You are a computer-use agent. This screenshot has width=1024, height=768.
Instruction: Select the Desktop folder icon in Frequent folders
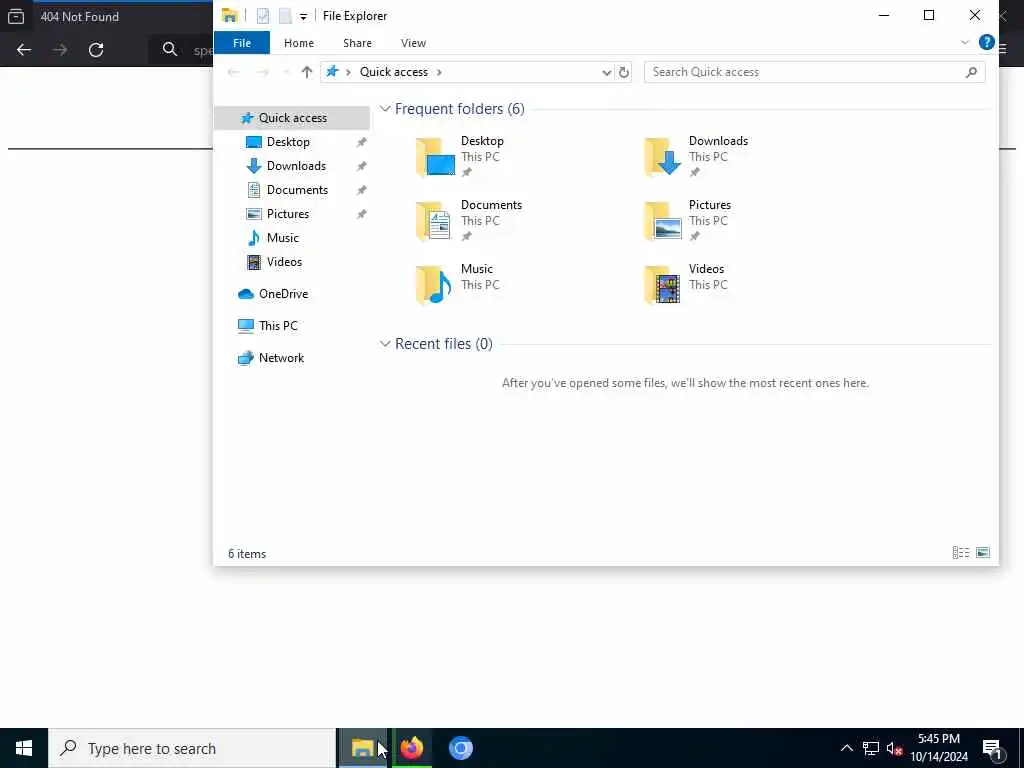coord(435,157)
